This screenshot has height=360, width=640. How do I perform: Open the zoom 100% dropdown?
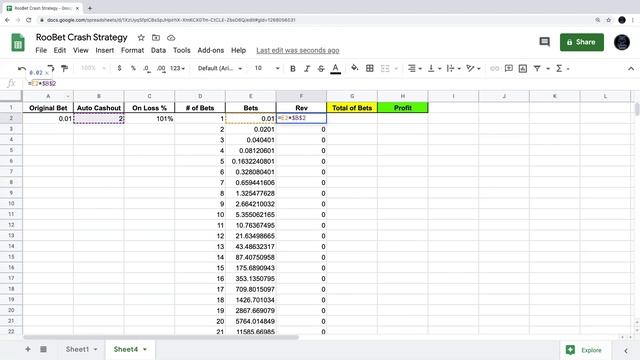93,68
